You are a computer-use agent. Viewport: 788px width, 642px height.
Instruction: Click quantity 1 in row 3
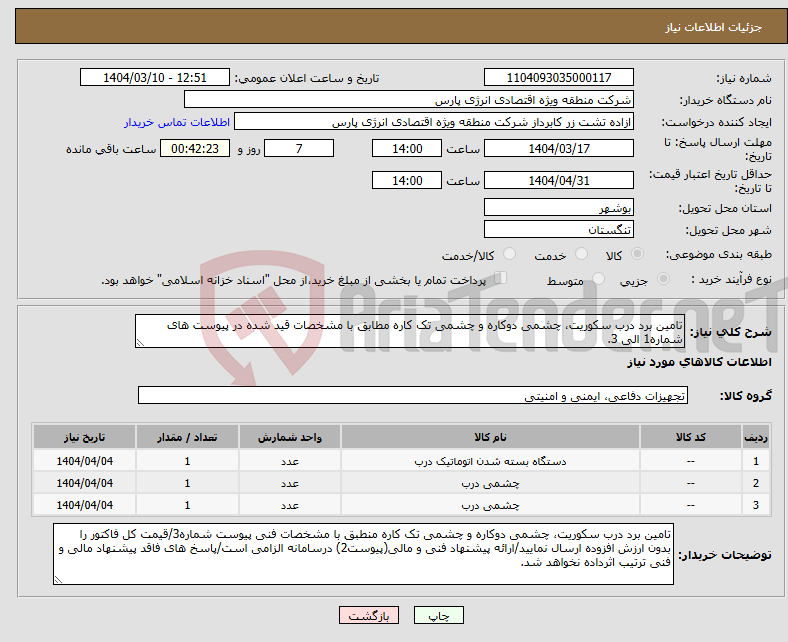tap(187, 505)
